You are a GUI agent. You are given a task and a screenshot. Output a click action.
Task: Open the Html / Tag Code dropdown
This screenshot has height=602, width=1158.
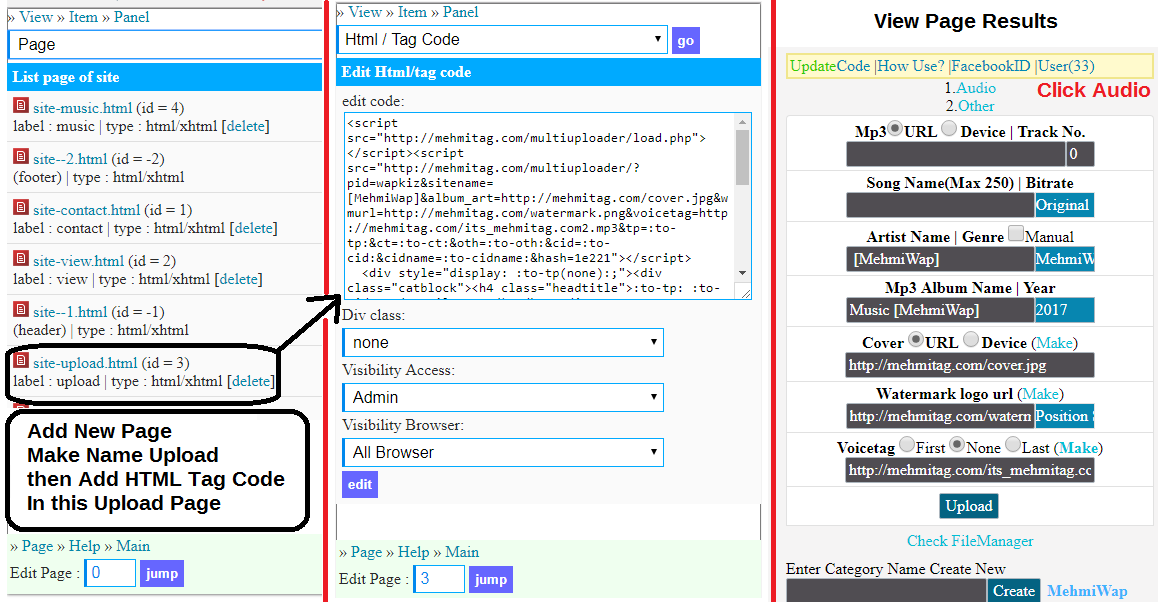502,40
